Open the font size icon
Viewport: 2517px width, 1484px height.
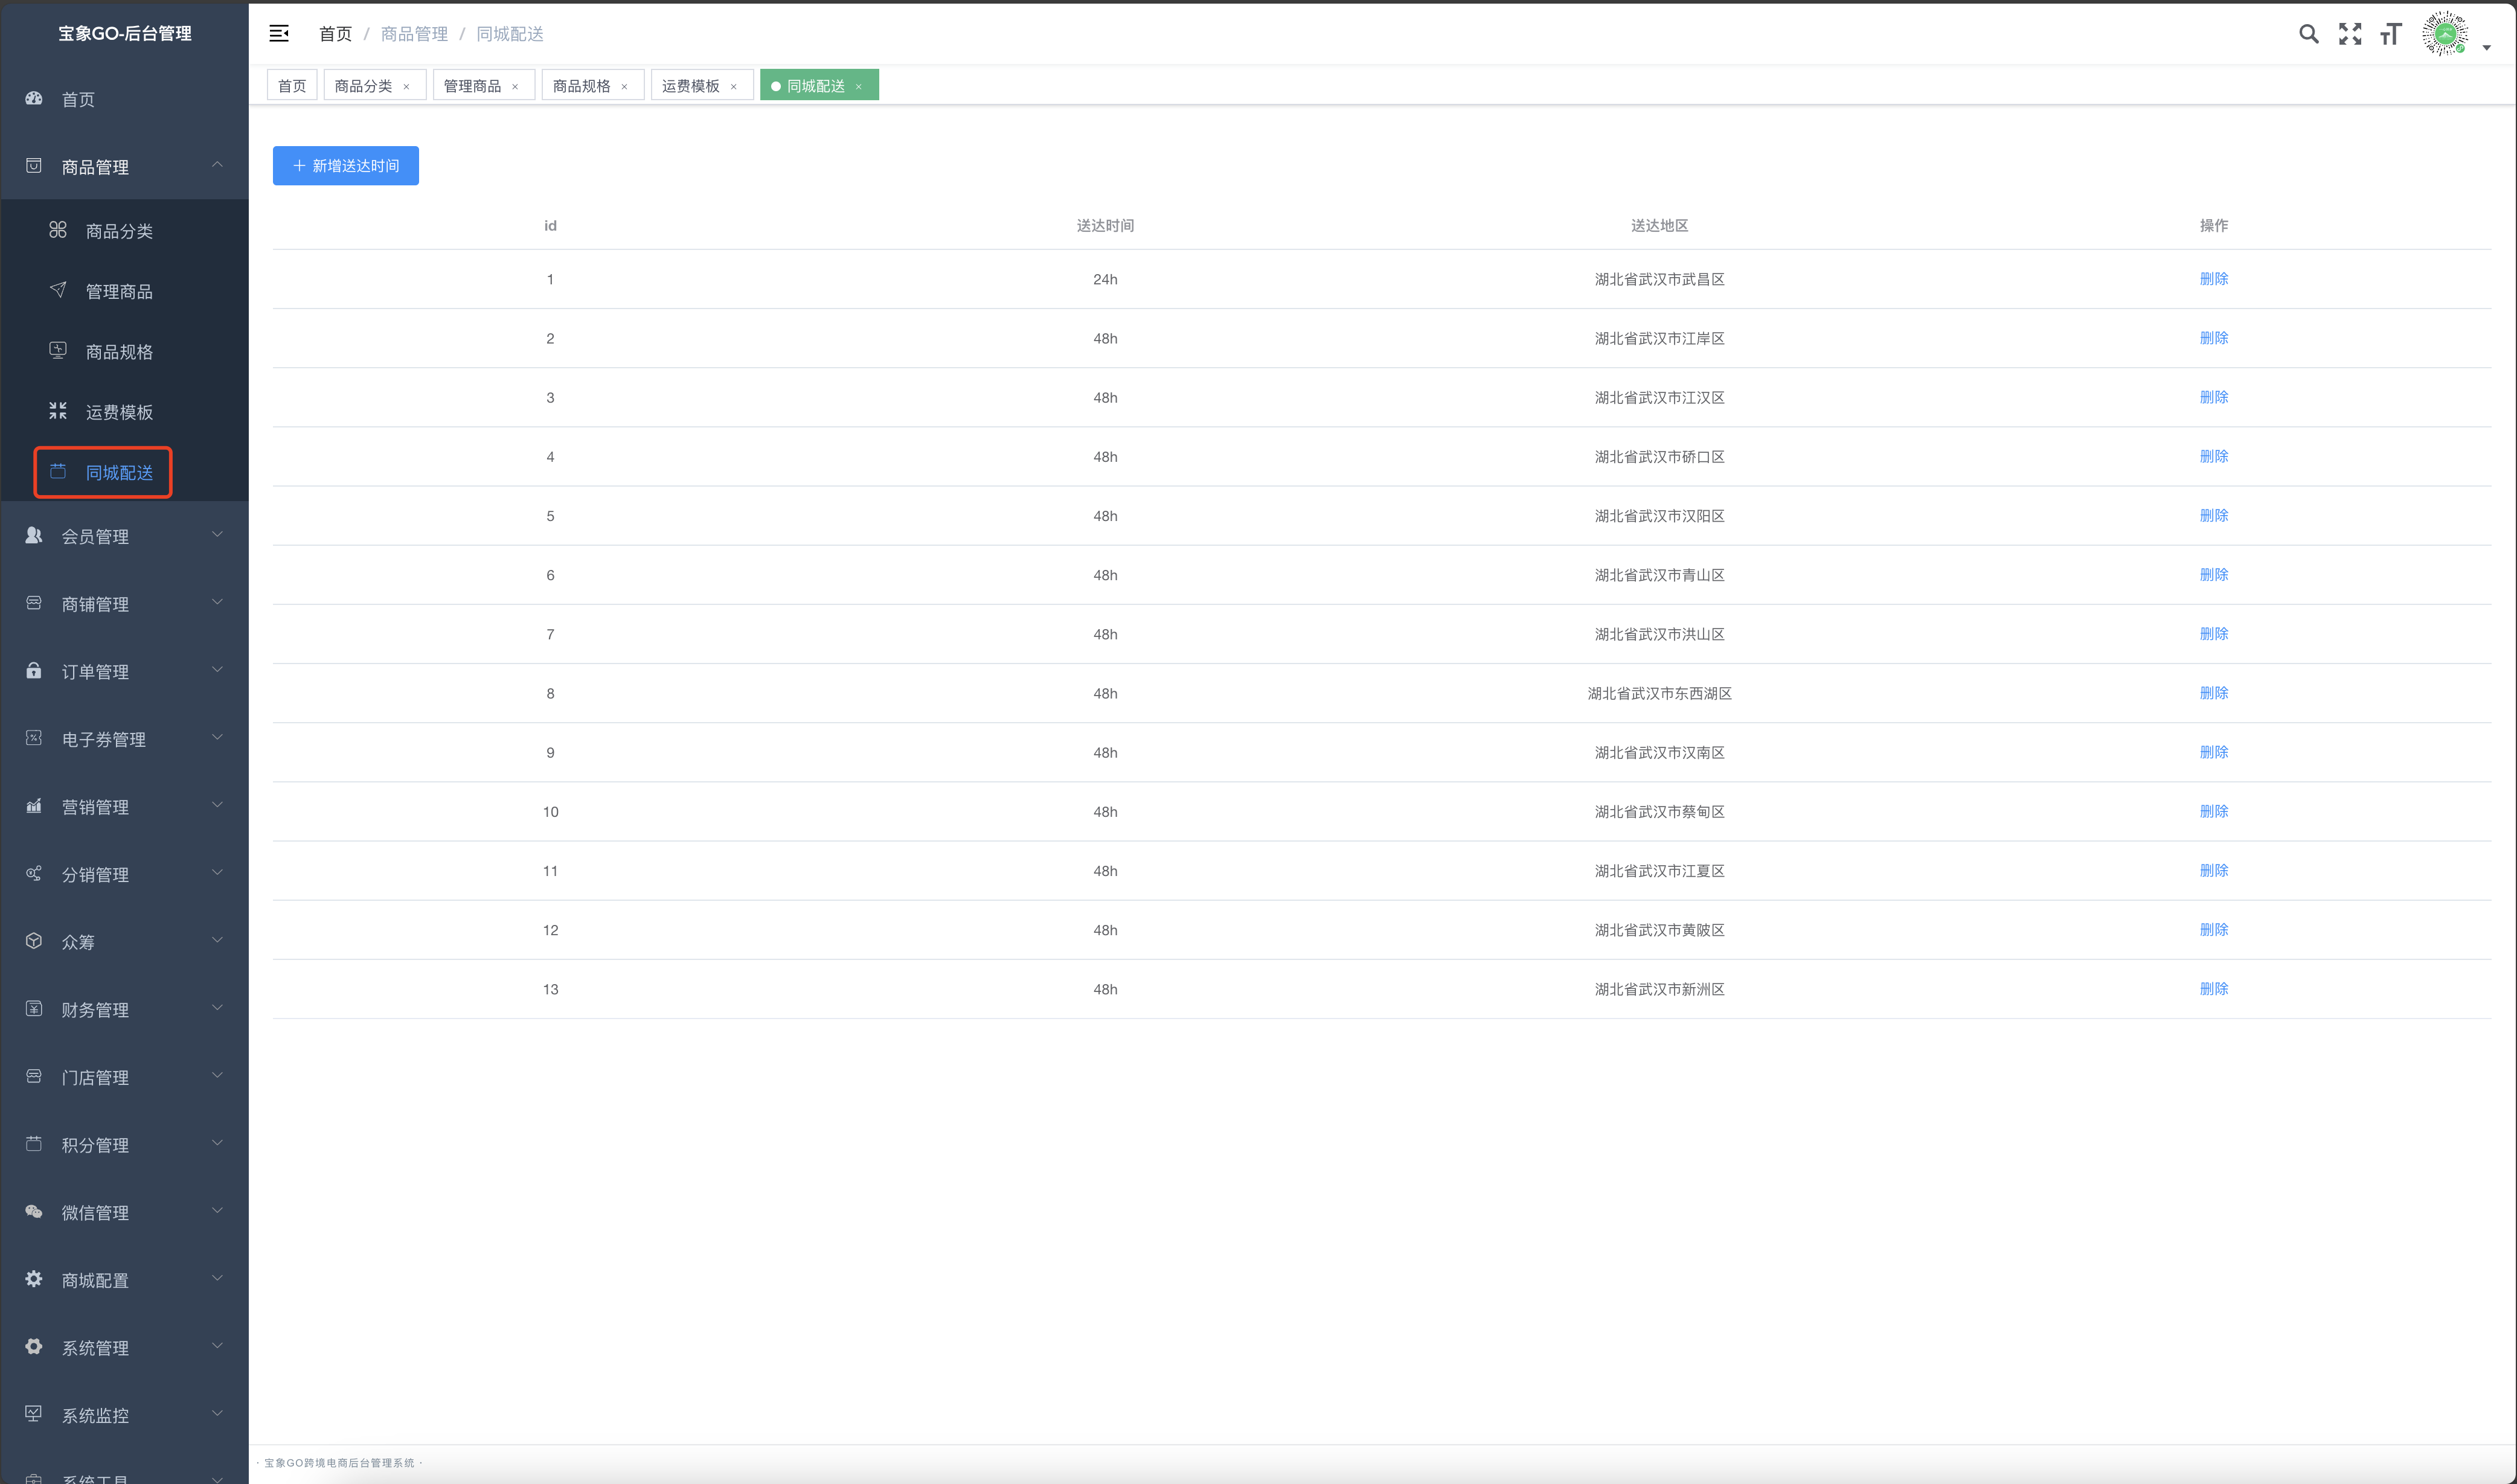tap(2390, 34)
